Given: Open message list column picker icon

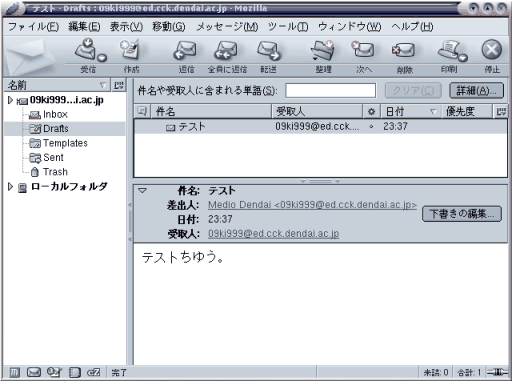Looking at the screenshot, I should point(501,111).
